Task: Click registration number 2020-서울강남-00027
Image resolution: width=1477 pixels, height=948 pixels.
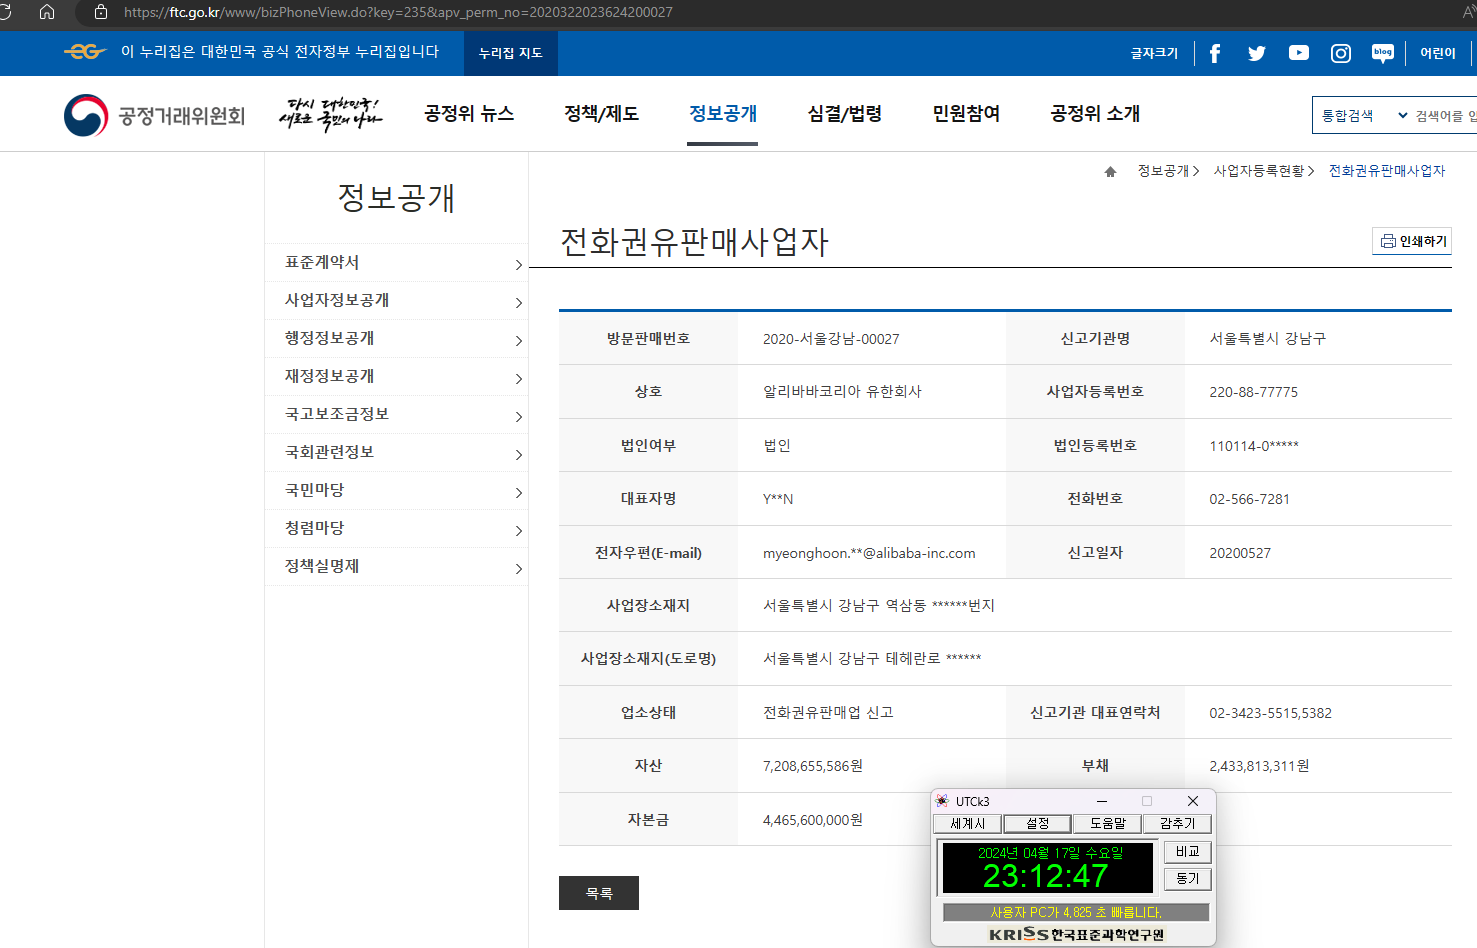Action: (831, 339)
